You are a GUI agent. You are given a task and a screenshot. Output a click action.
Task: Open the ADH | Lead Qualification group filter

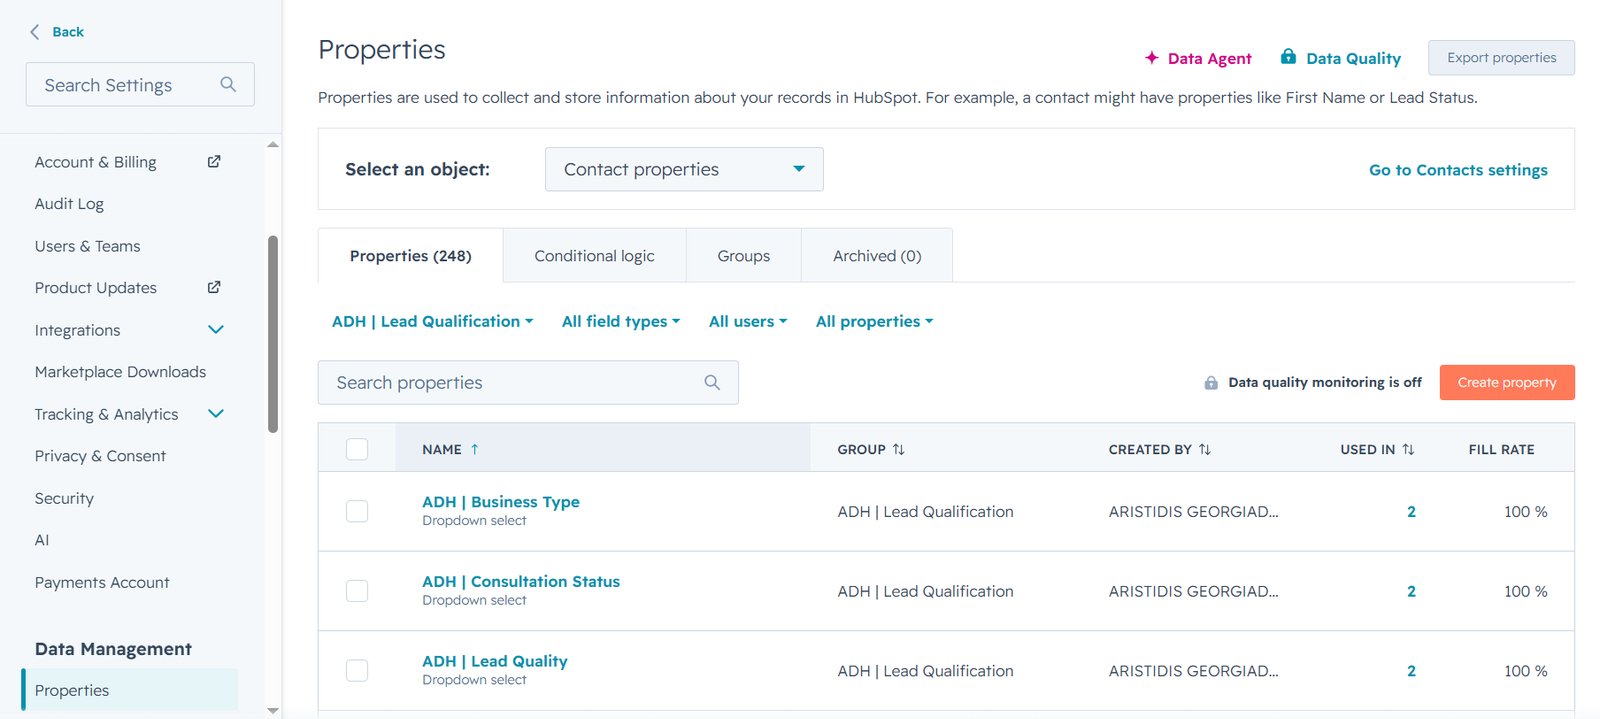[x=432, y=321]
